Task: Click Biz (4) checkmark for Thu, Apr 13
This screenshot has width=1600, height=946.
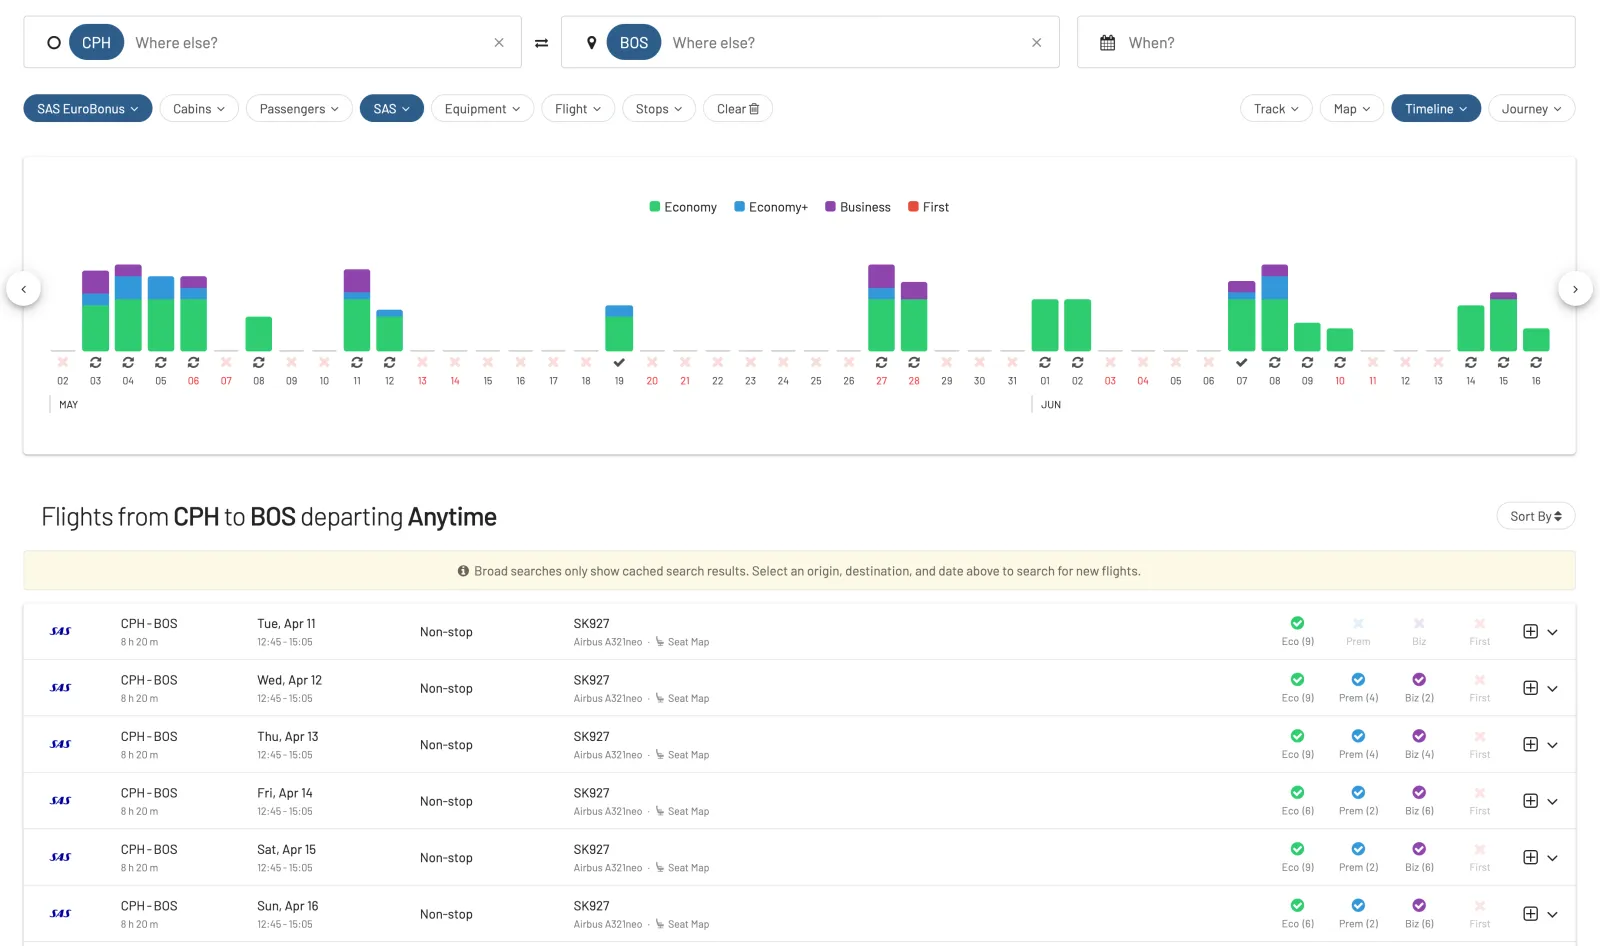Action: point(1419,736)
